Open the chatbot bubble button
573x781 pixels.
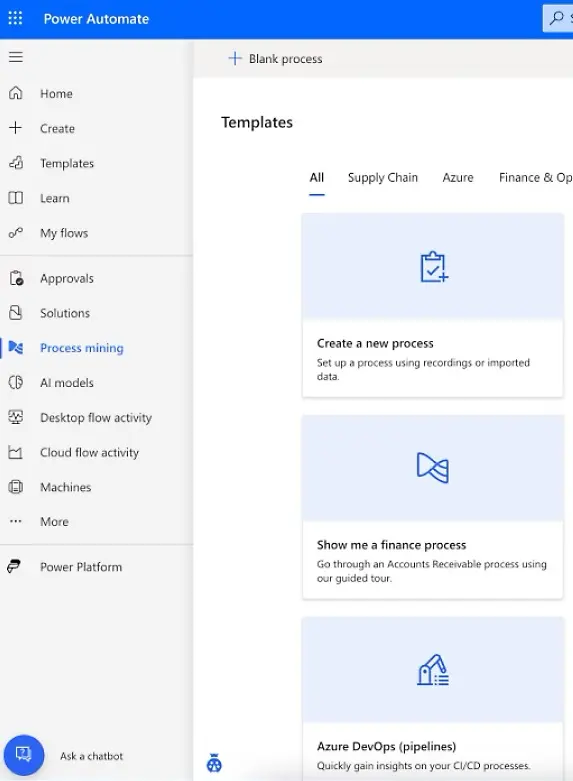(x=24, y=755)
